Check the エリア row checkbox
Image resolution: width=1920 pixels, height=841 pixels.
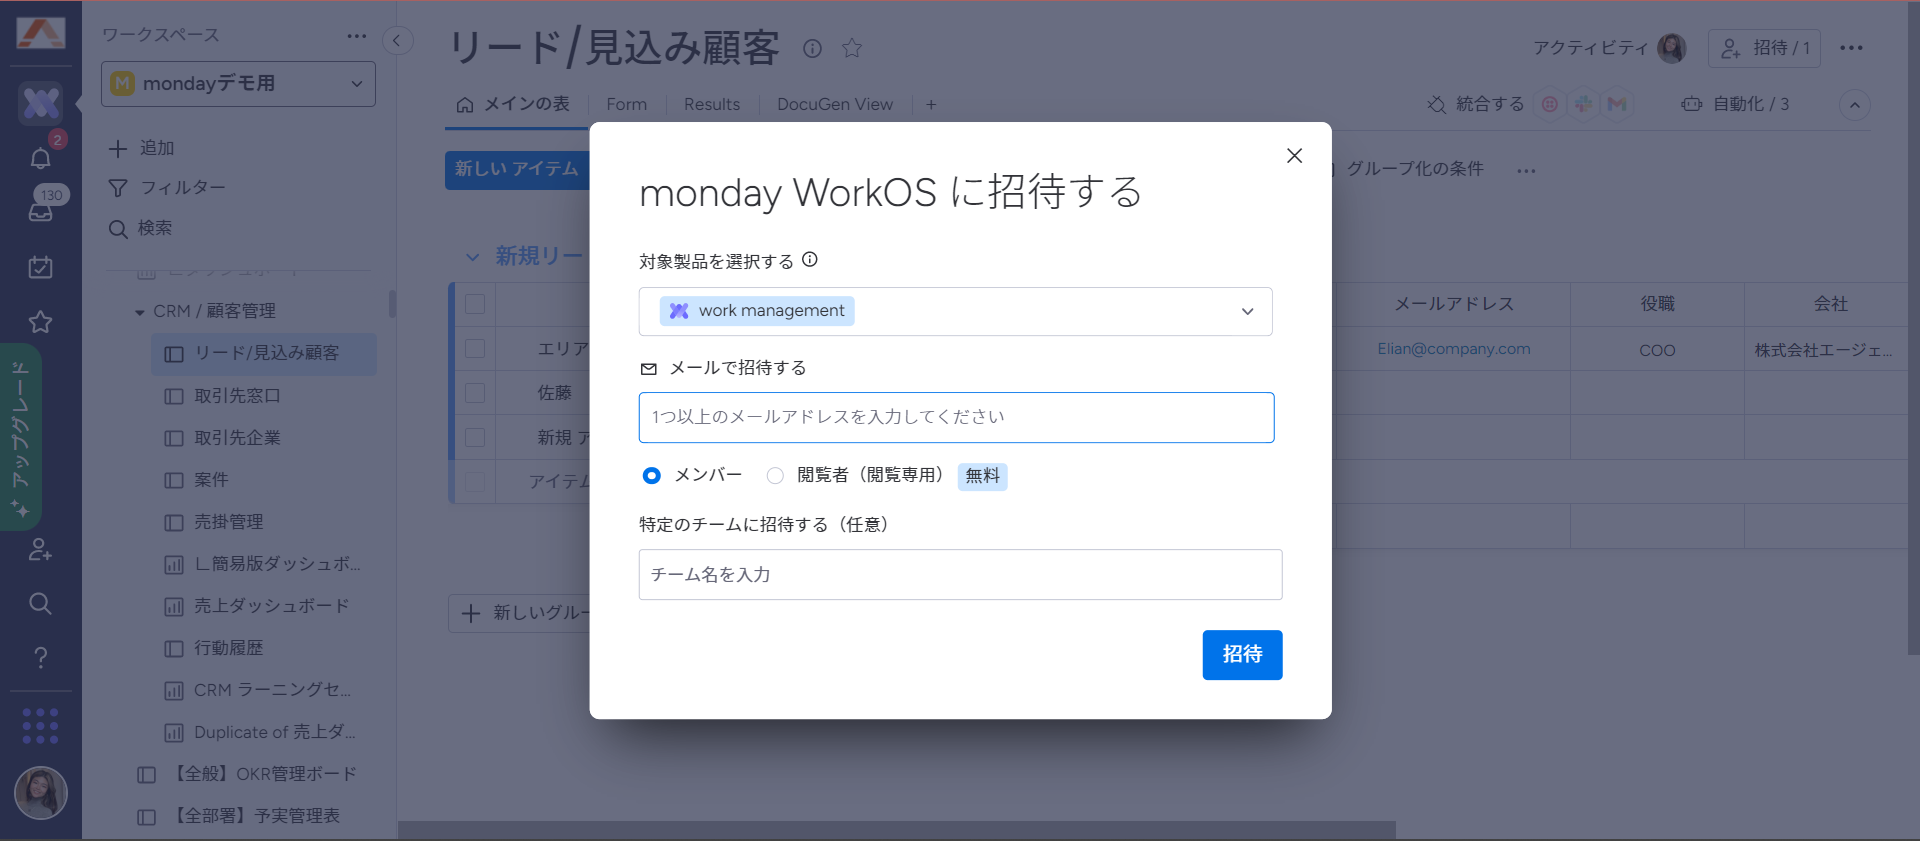475,348
